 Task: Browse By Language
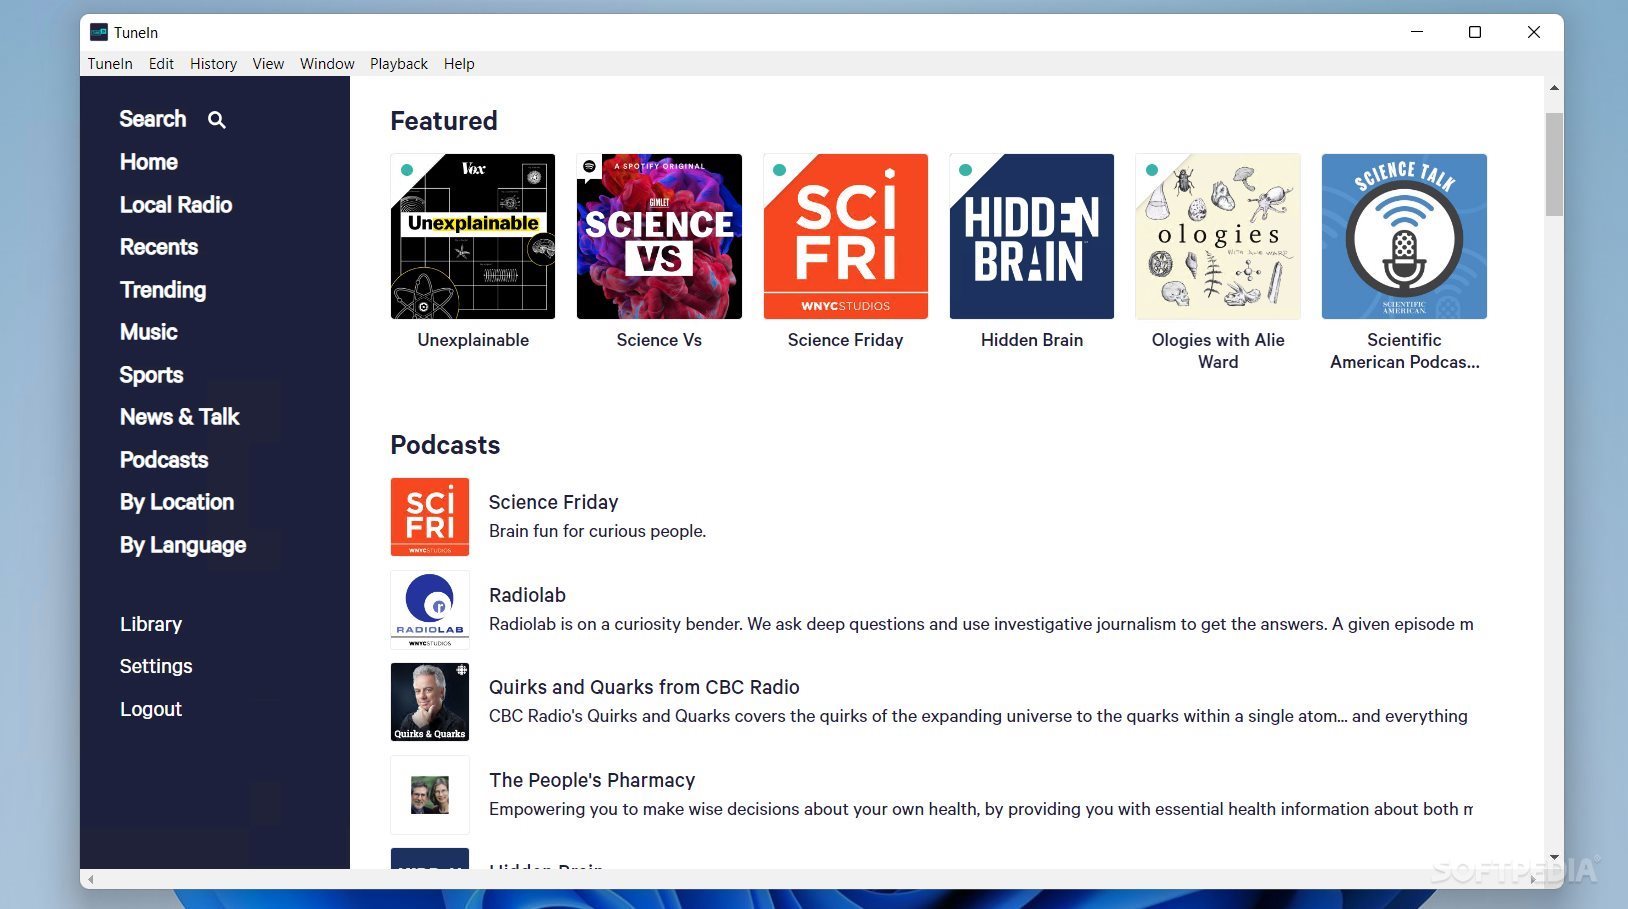pos(183,545)
